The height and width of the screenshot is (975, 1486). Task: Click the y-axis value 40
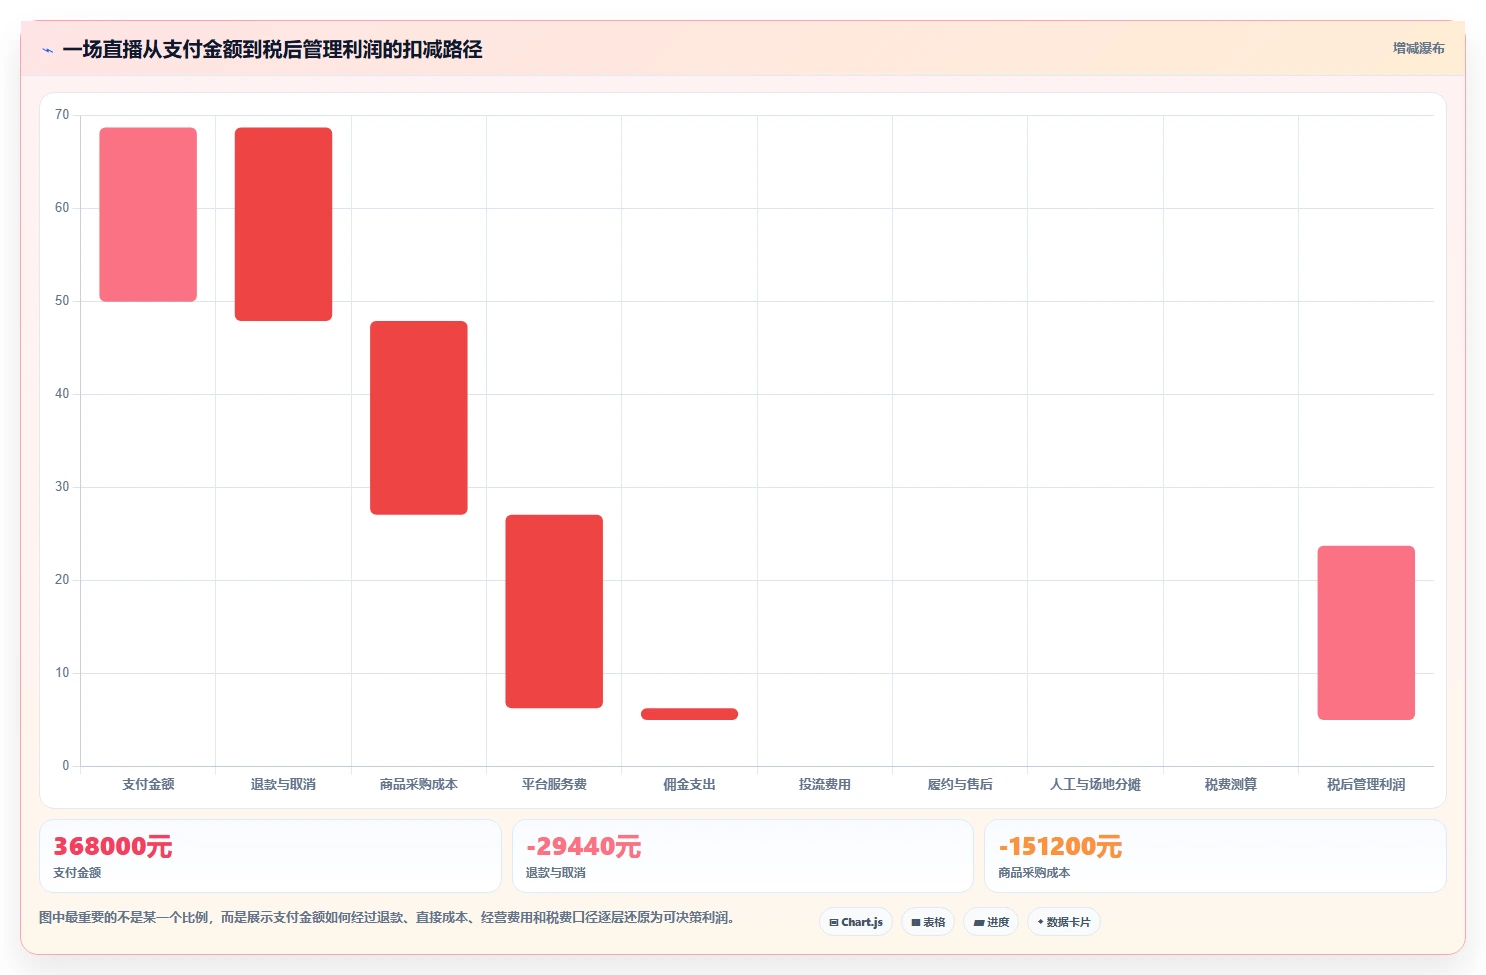click(62, 394)
